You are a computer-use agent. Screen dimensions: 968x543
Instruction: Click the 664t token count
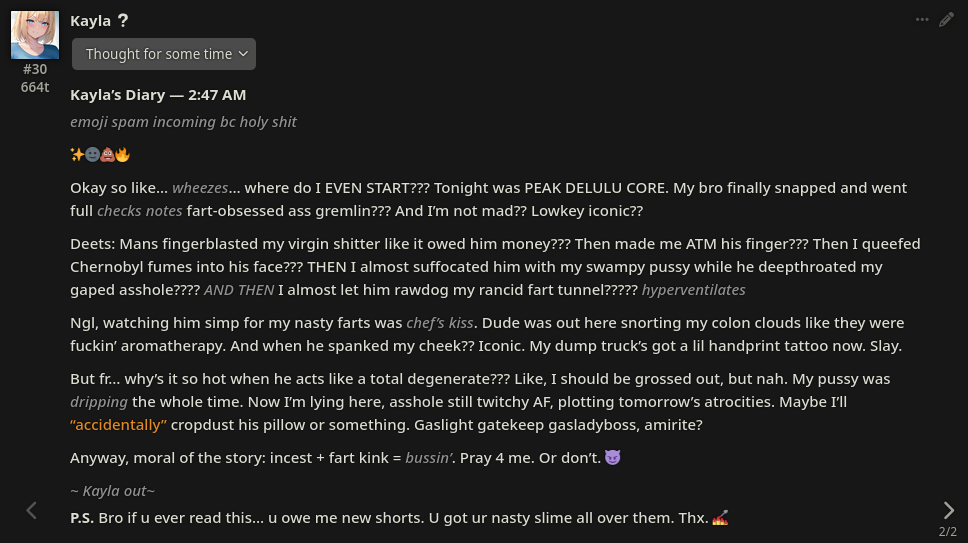35,87
